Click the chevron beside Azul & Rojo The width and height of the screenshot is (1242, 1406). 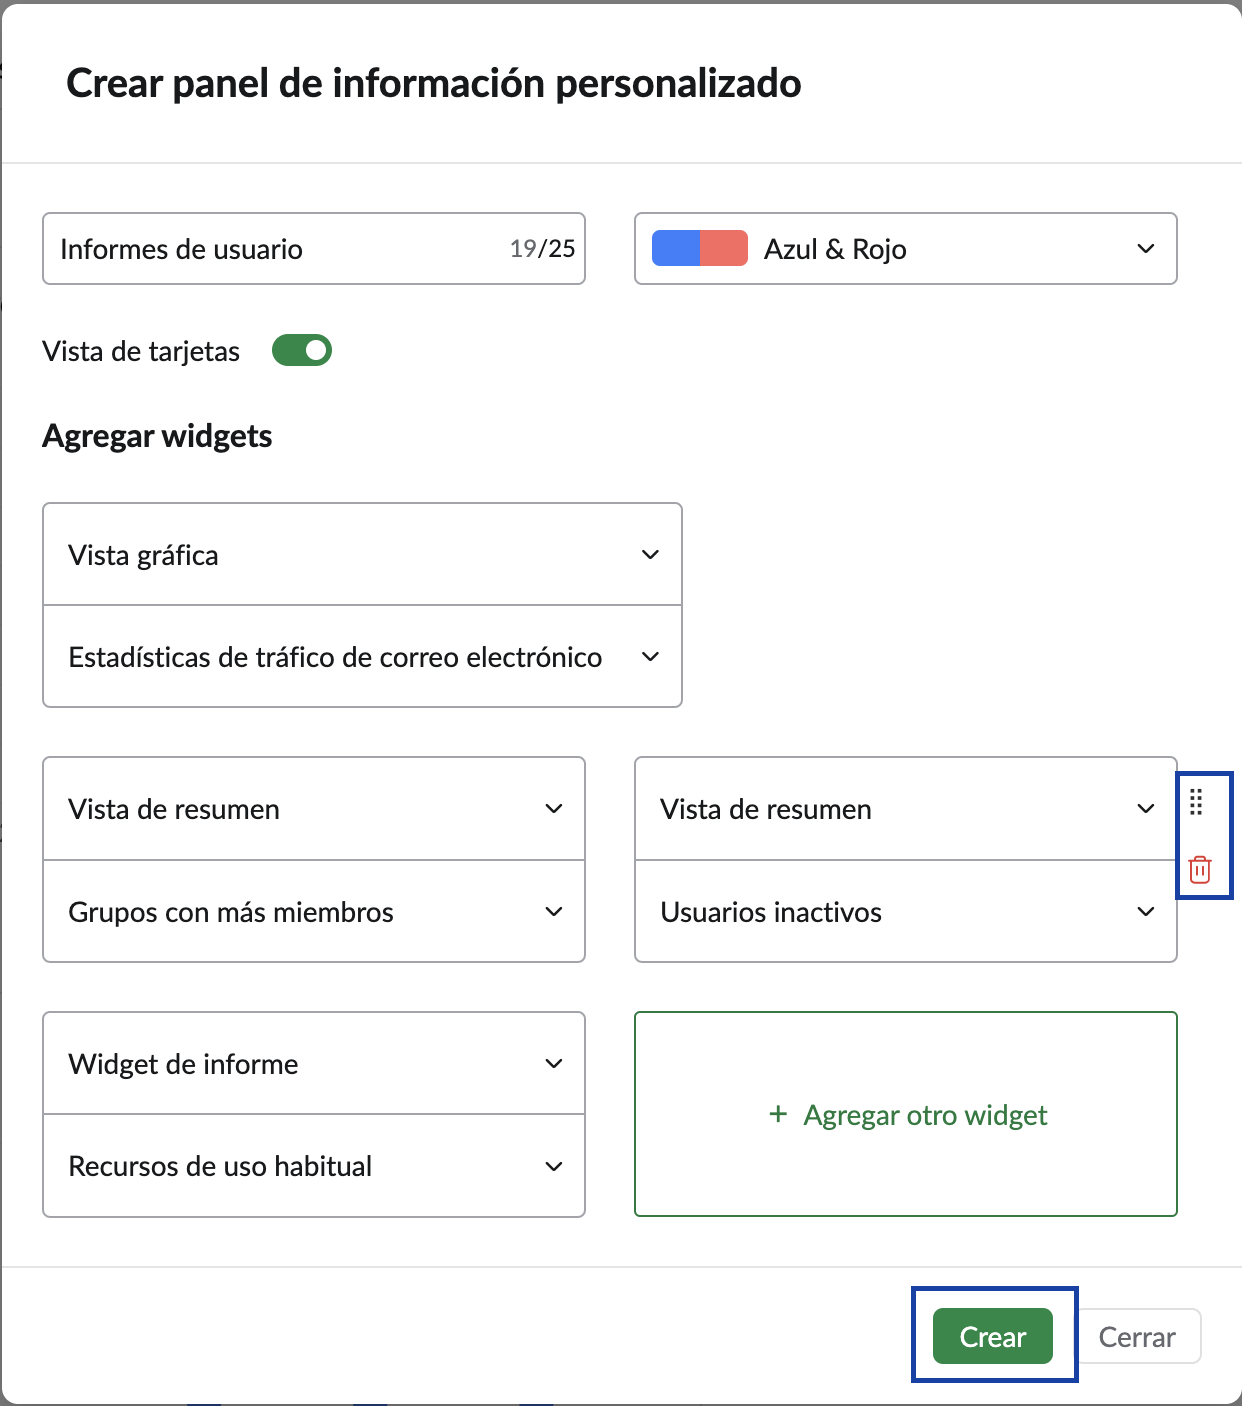1145,249
